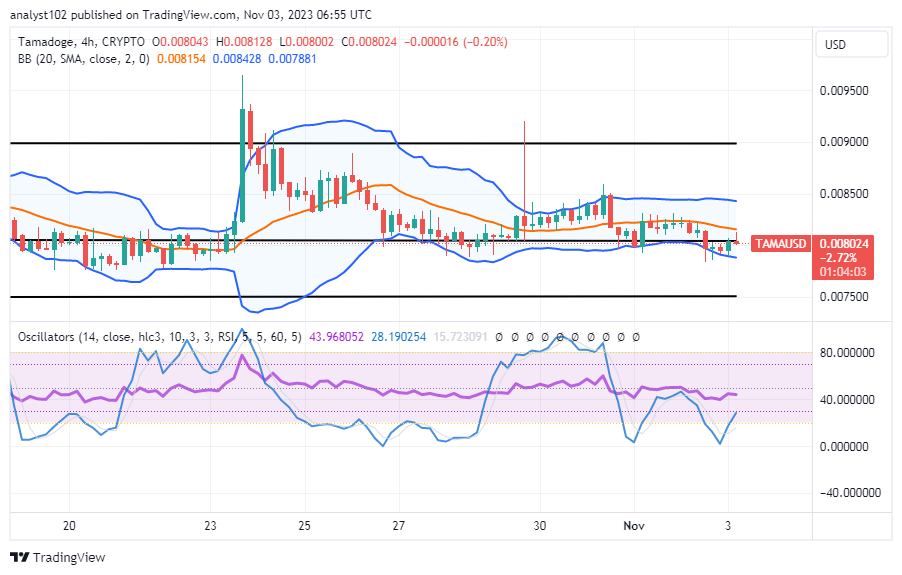Click the 0.009000 price axis label
Viewport: 902px width, 575px height.
click(844, 142)
